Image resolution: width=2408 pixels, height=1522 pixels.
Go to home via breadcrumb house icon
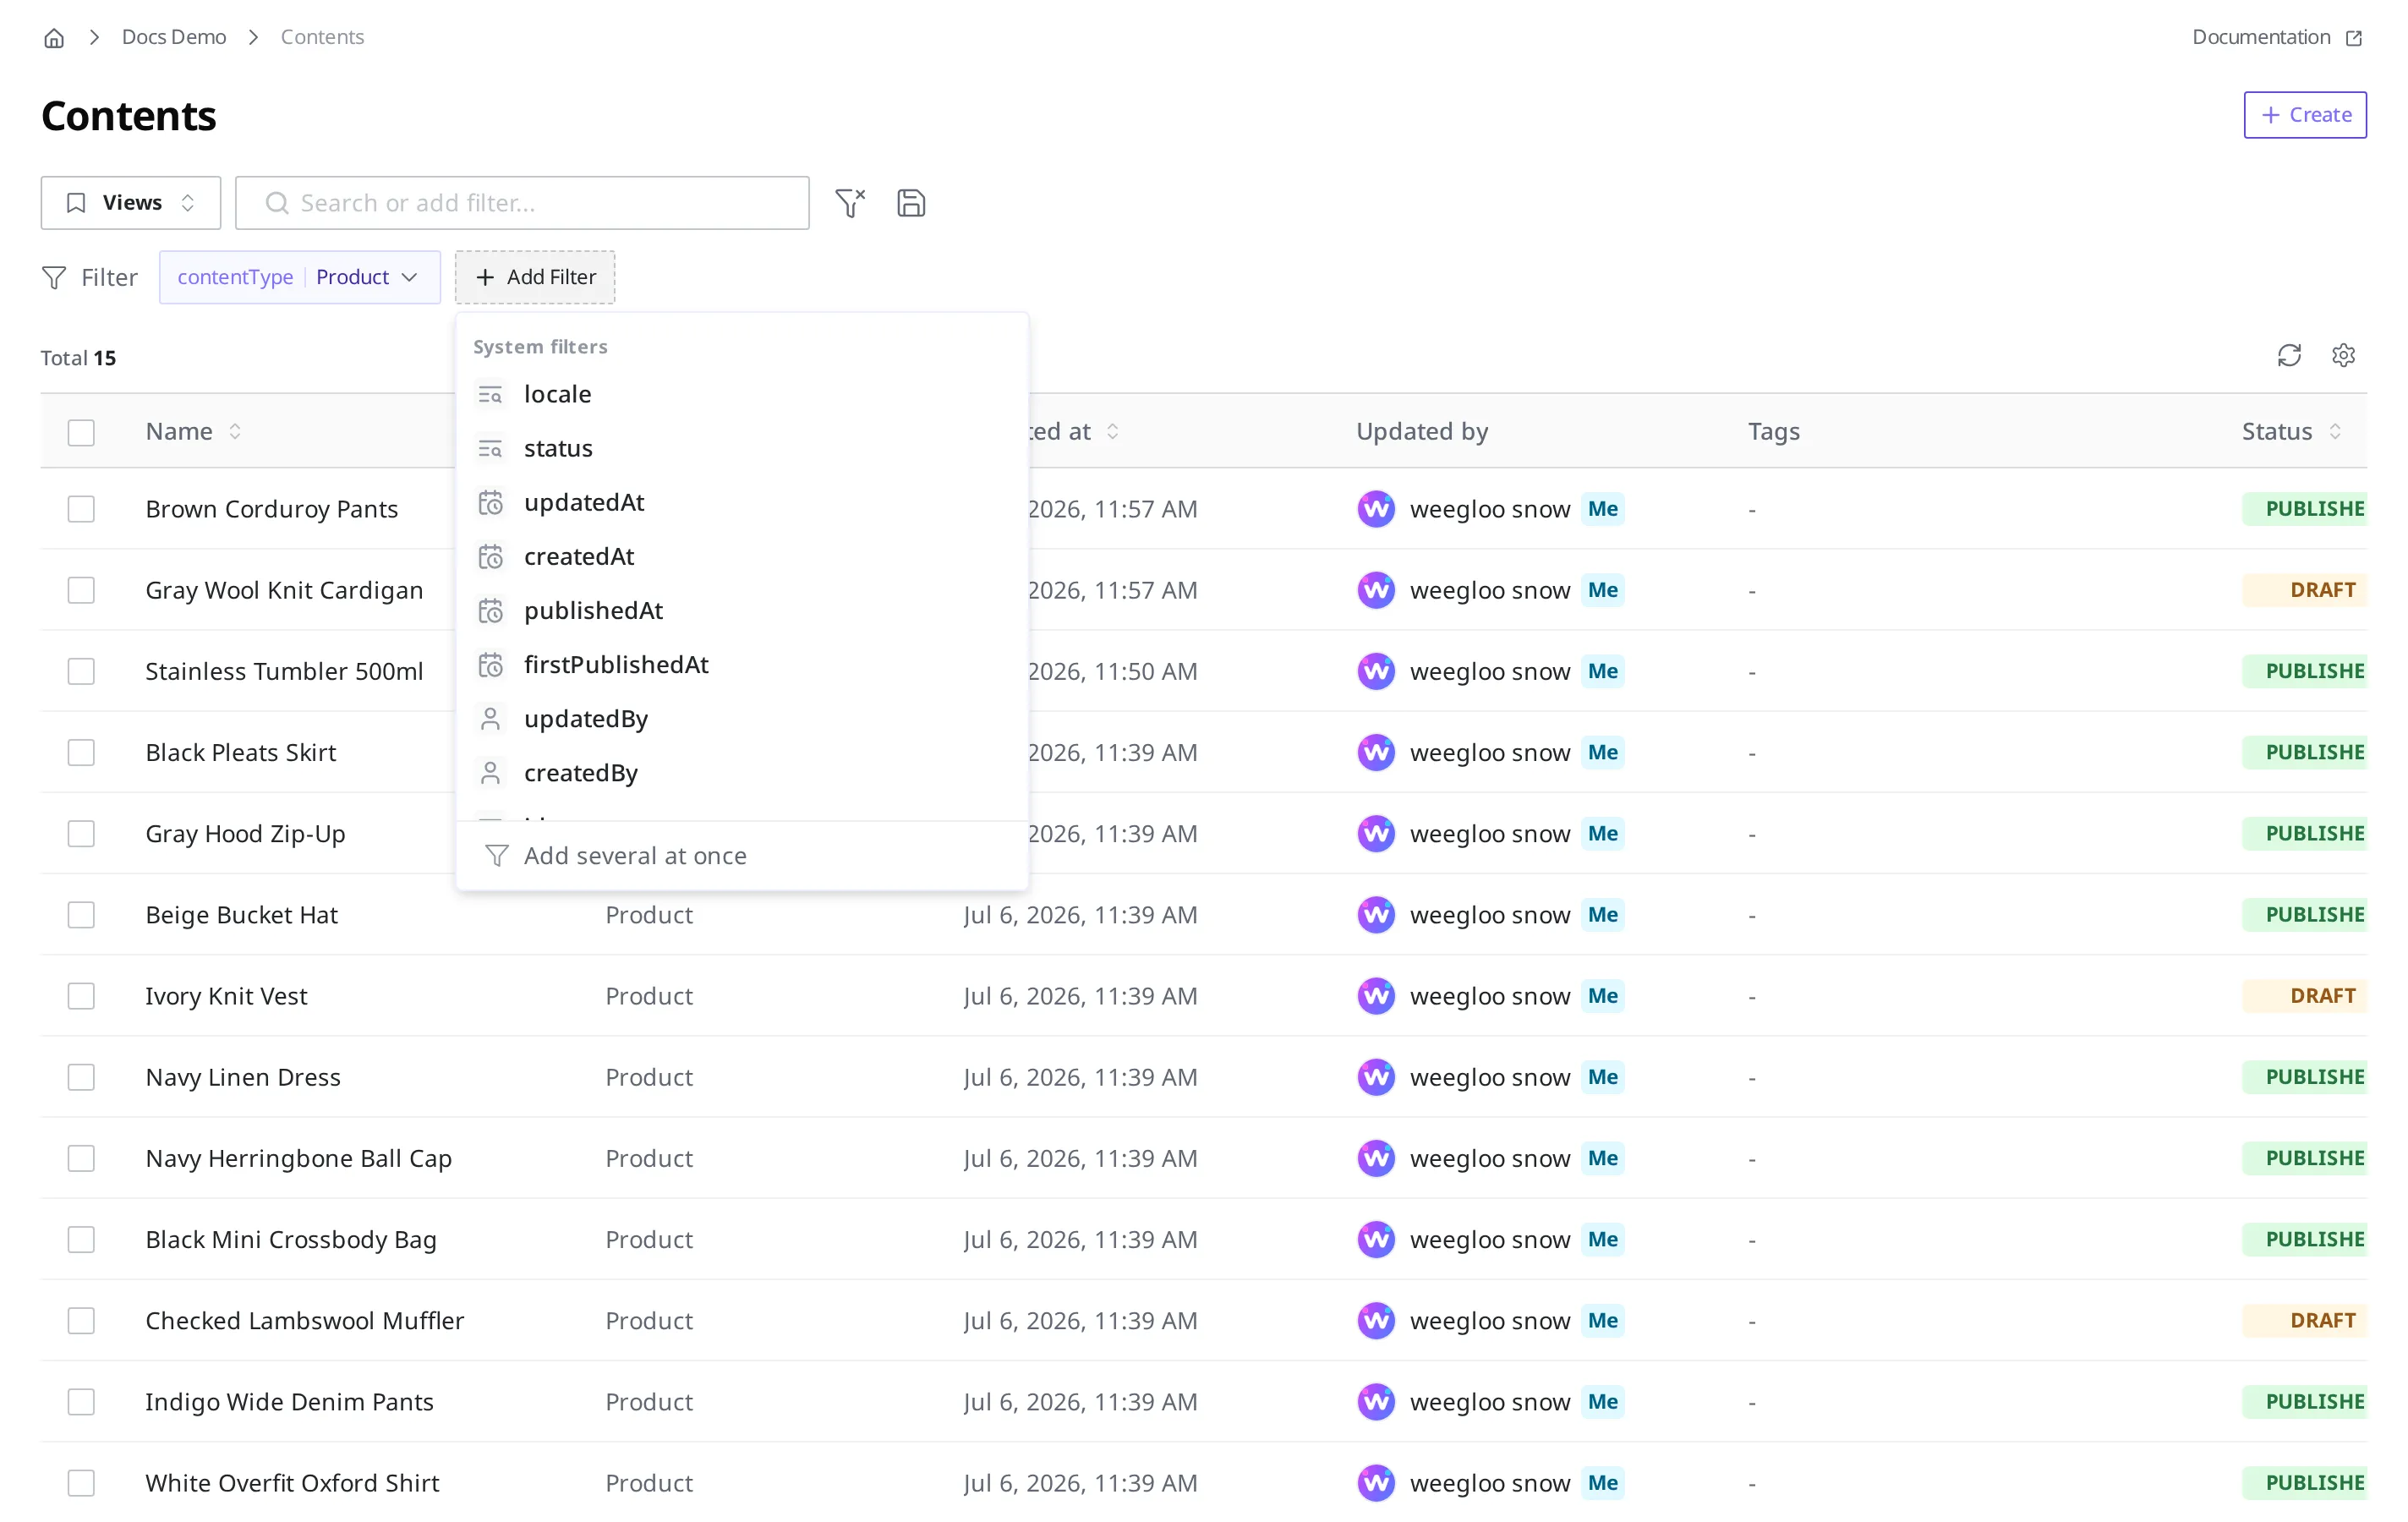[x=54, y=38]
